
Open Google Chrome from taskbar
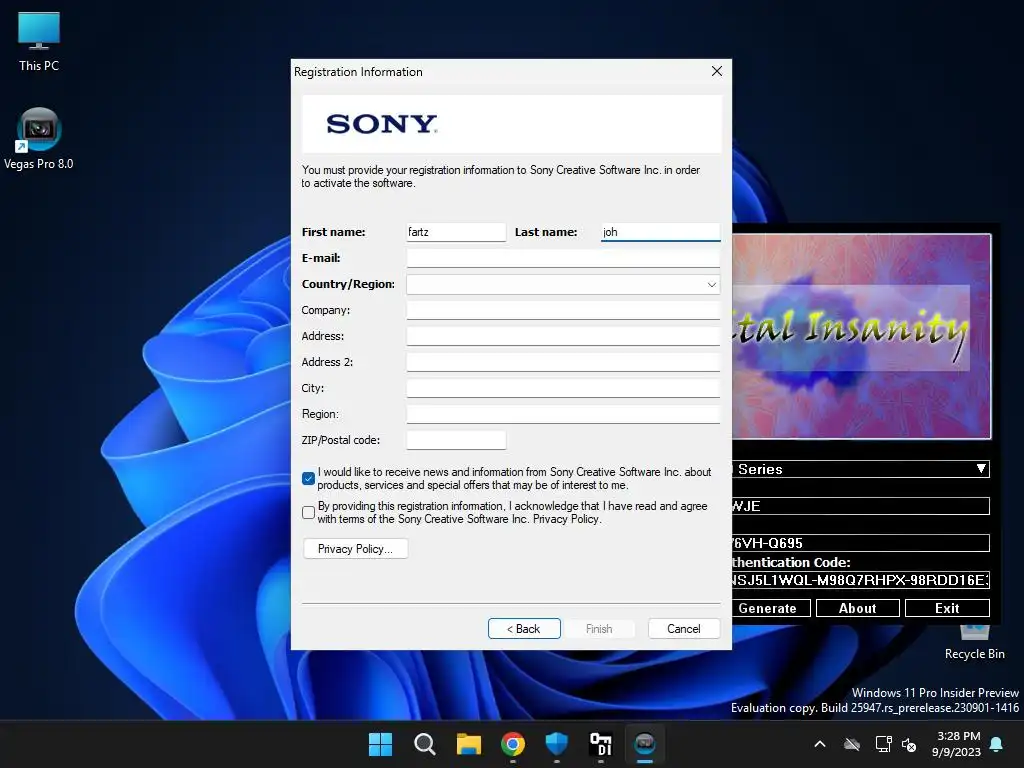(x=513, y=744)
